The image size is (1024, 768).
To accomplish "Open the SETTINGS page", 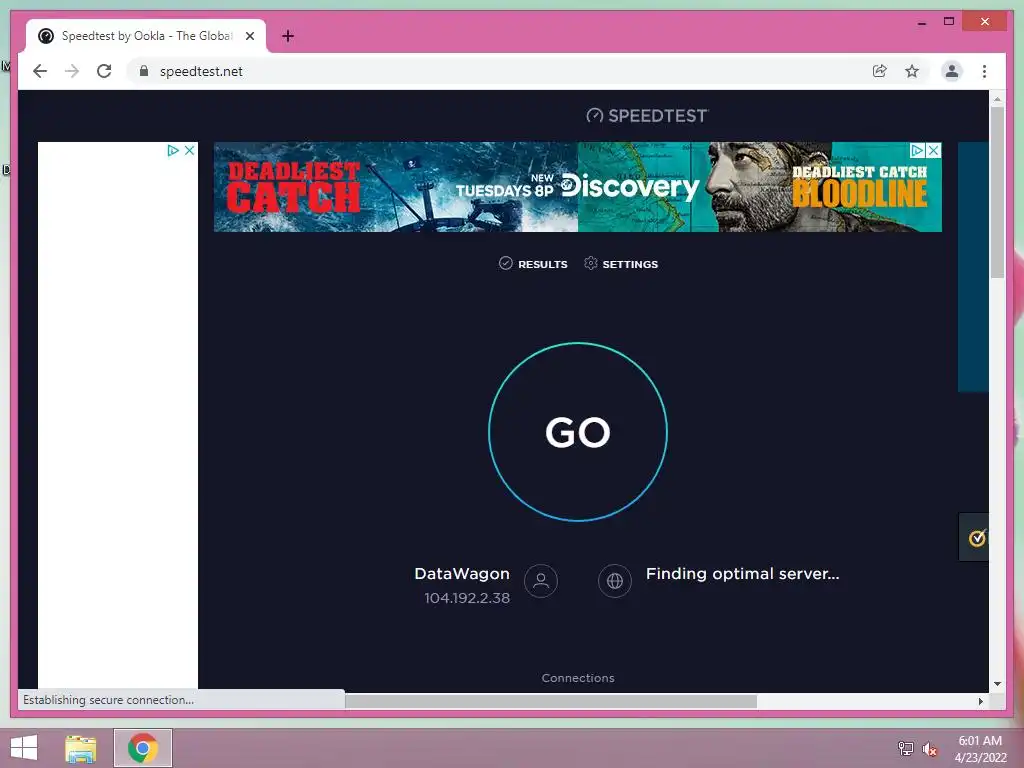I will click(621, 264).
